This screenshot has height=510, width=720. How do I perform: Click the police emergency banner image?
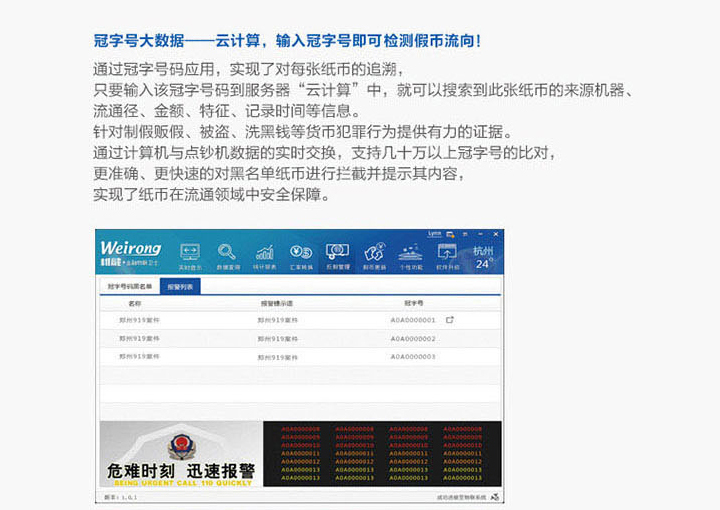(180, 454)
